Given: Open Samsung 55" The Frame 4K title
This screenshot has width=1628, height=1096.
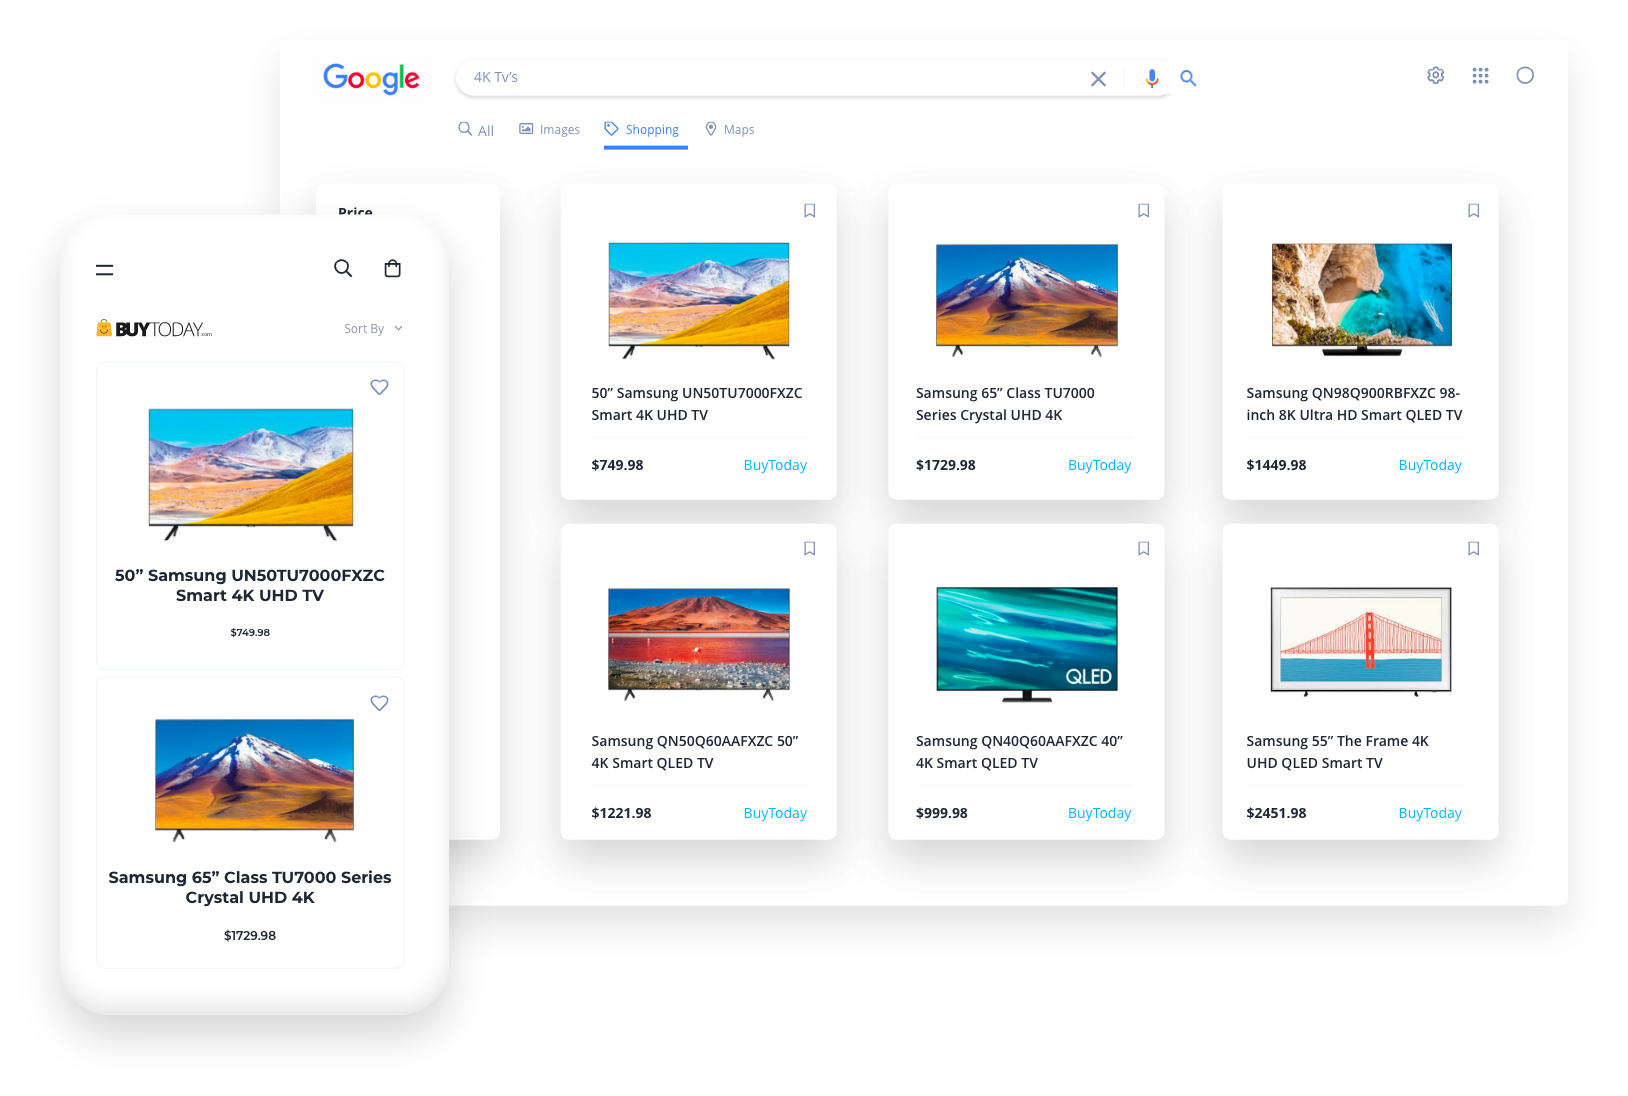Looking at the screenshot, I should pyautogui.click(x=1337, y=752).
